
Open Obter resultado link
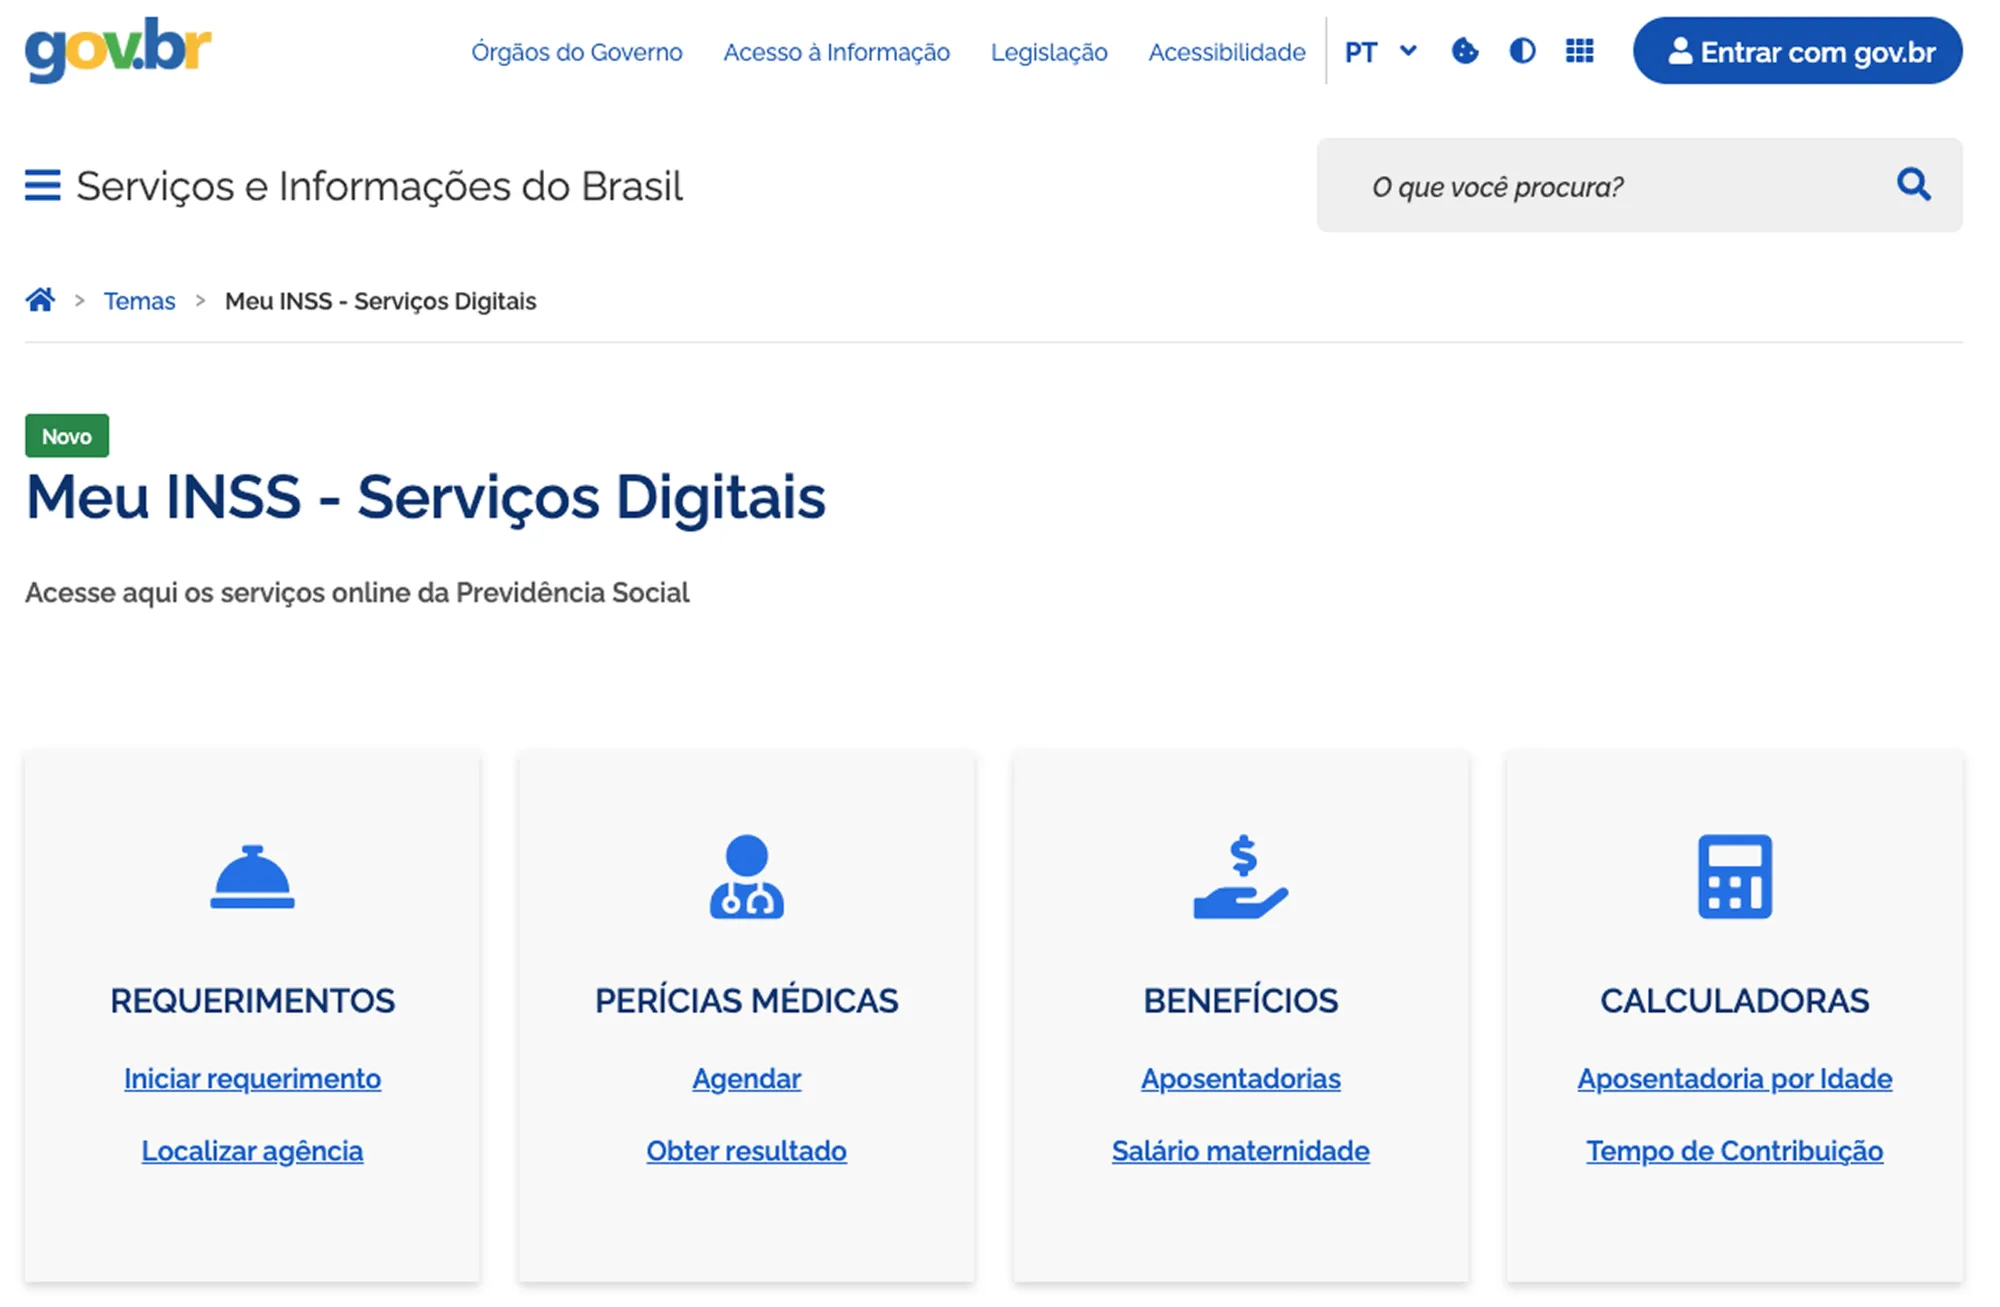tap(747, 1151)
